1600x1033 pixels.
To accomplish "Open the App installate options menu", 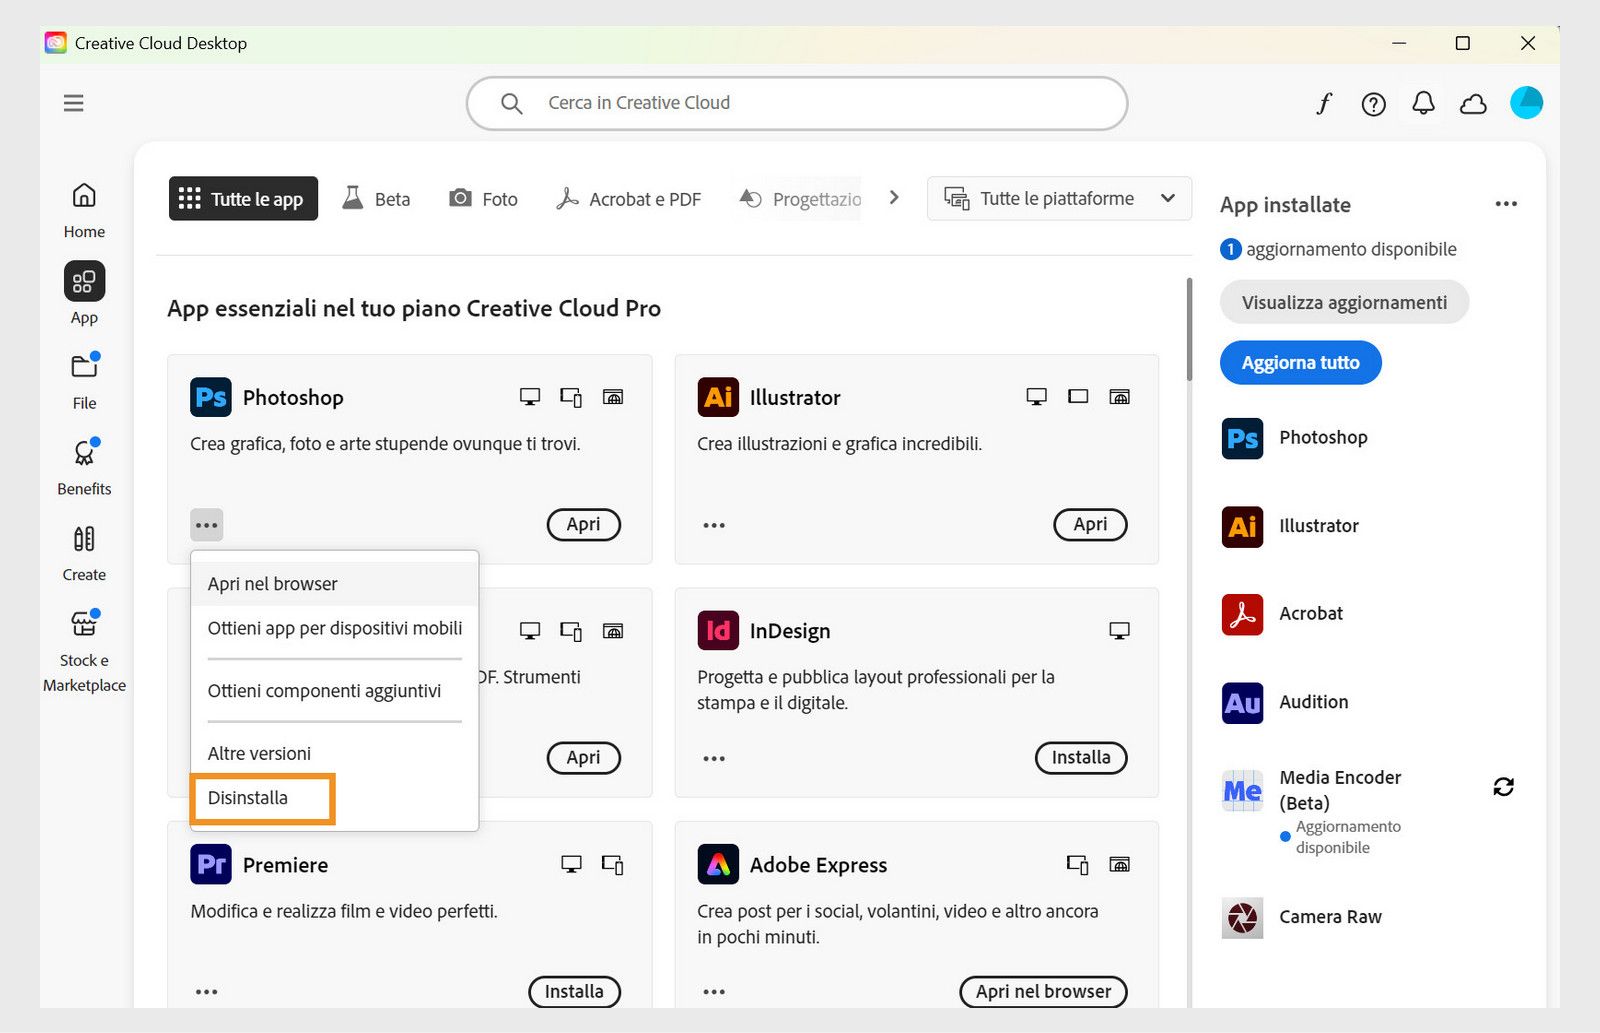I will (1506, 203).
